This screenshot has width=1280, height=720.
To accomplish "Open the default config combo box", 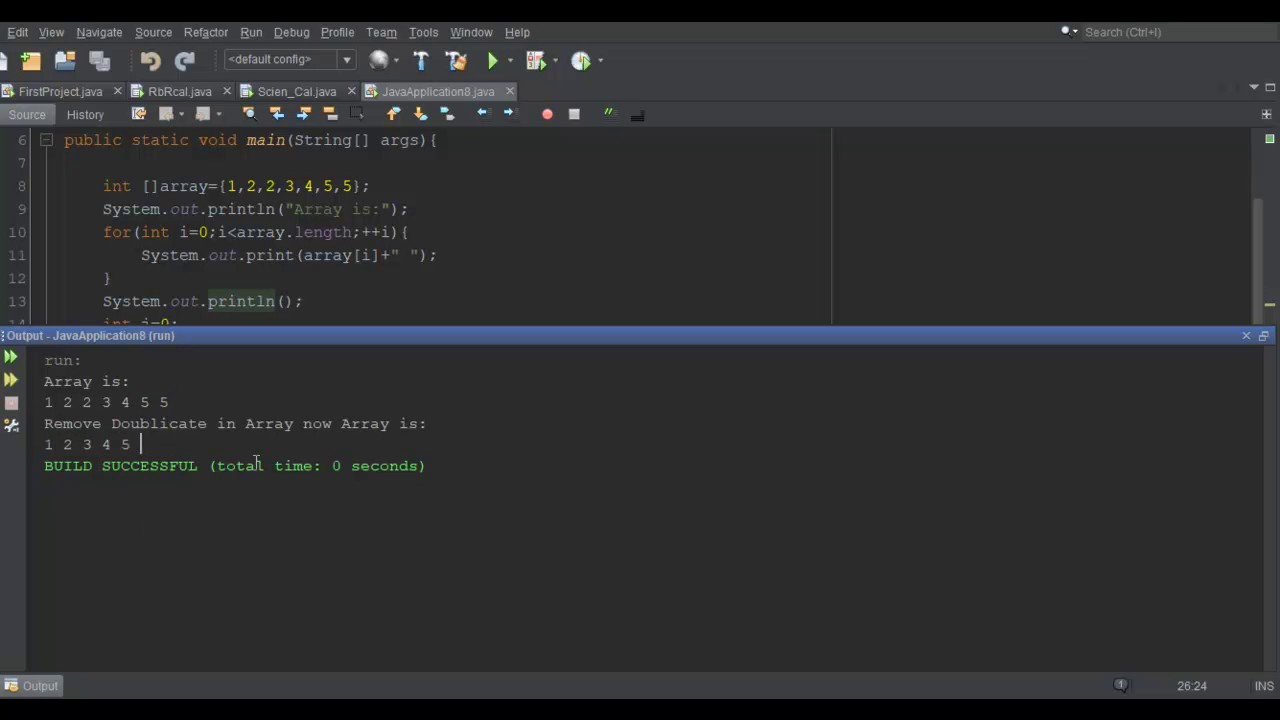I will (290, 60).
